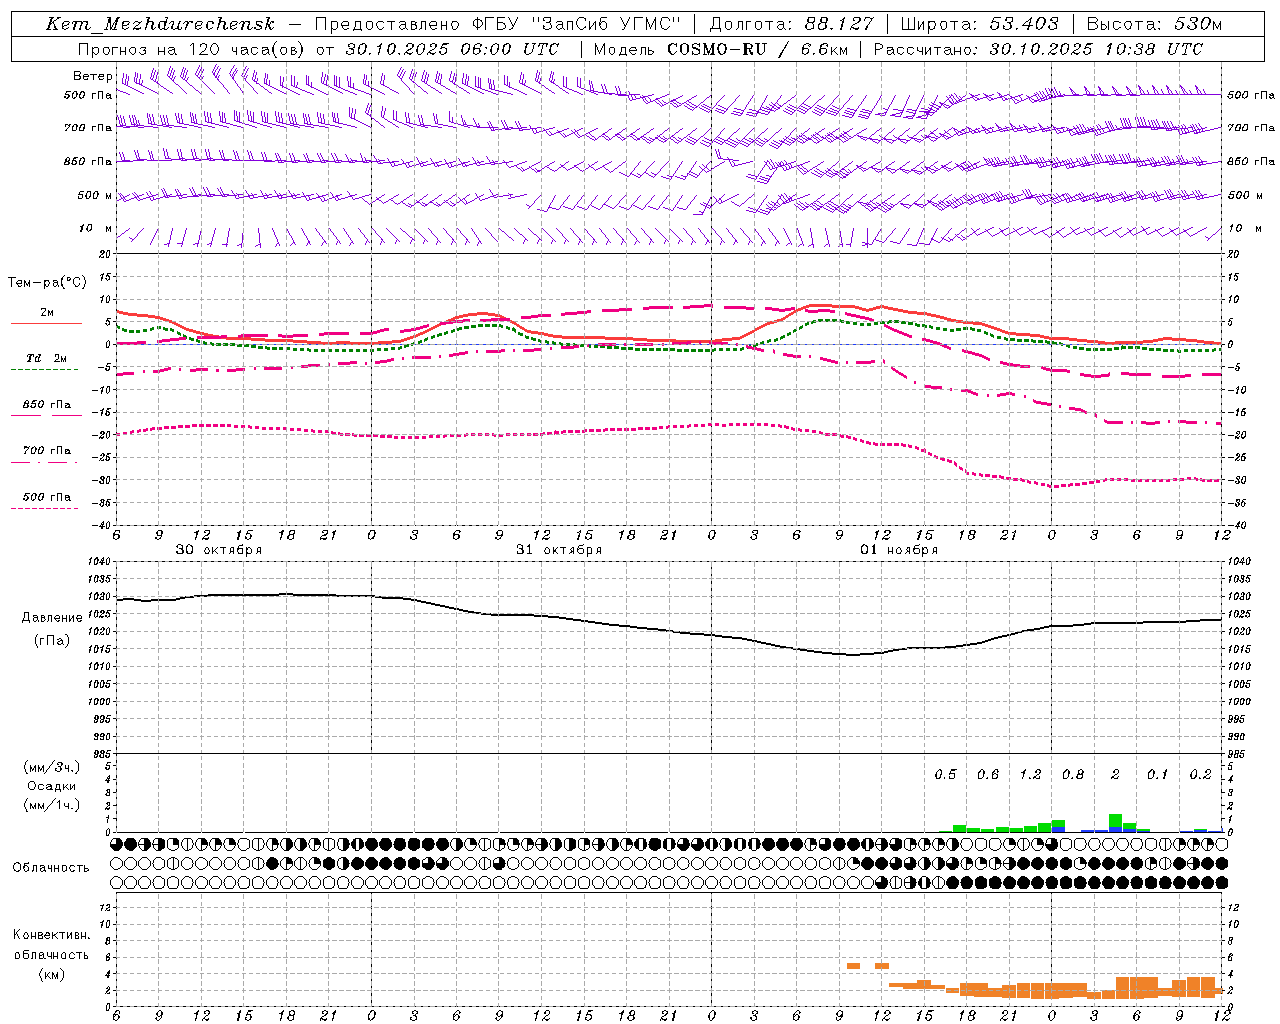1280x1024 pixels.
Task: Click the Осадки precipitation label
Action: (x=52, y=786)
